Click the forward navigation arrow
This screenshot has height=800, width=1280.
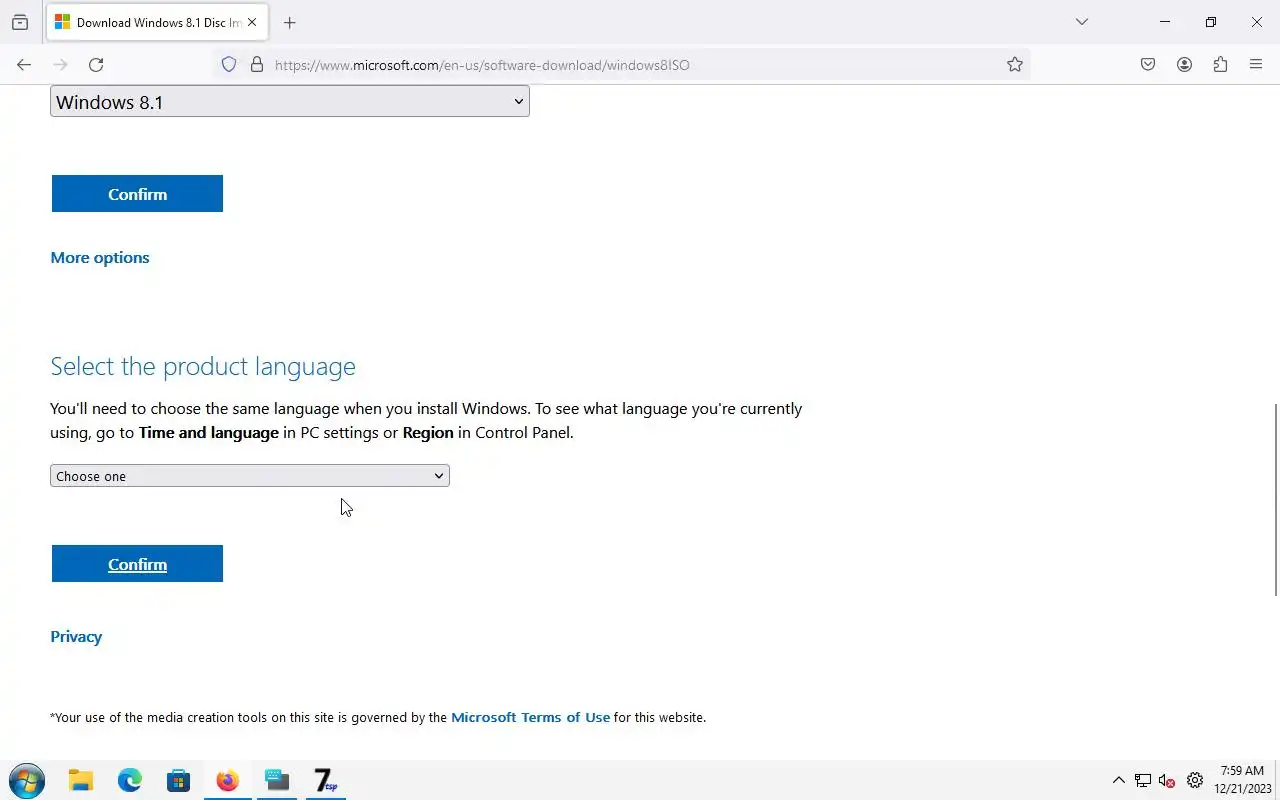click(60, 65)
